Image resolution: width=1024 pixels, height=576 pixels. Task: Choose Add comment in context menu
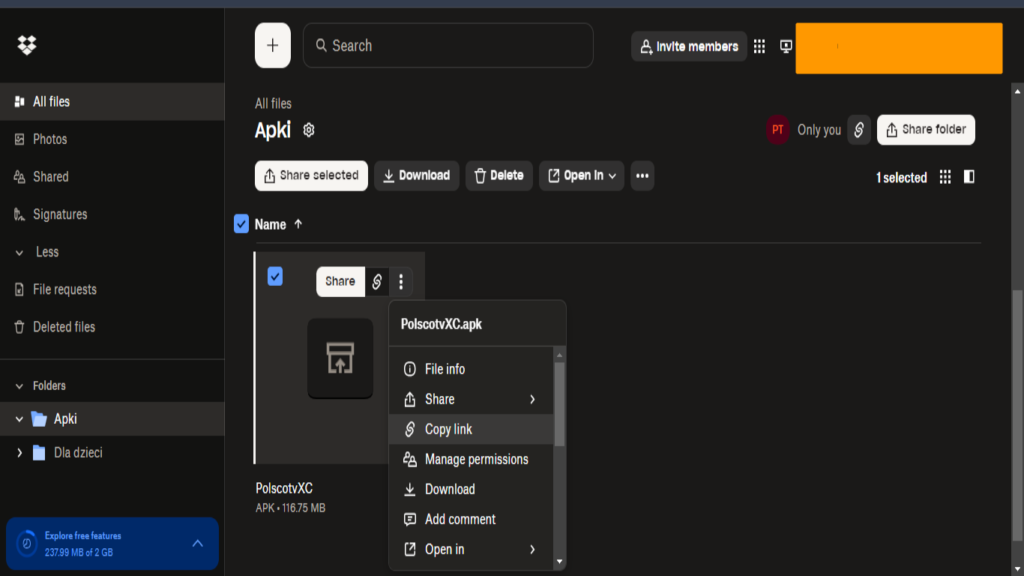471,519
